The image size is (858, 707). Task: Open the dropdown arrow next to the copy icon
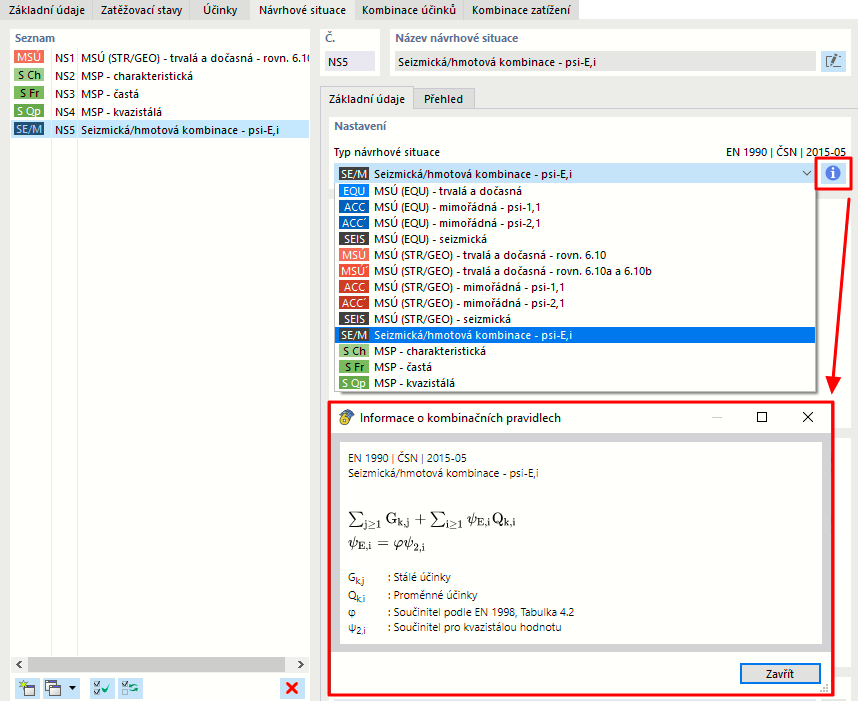click(x=72, y=688)
